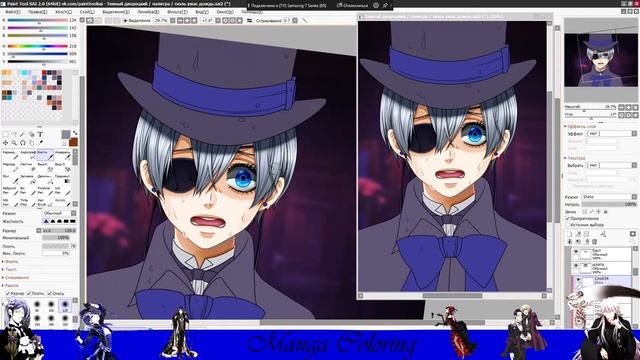Toggle the lock move padlock option

coord(606,211)
